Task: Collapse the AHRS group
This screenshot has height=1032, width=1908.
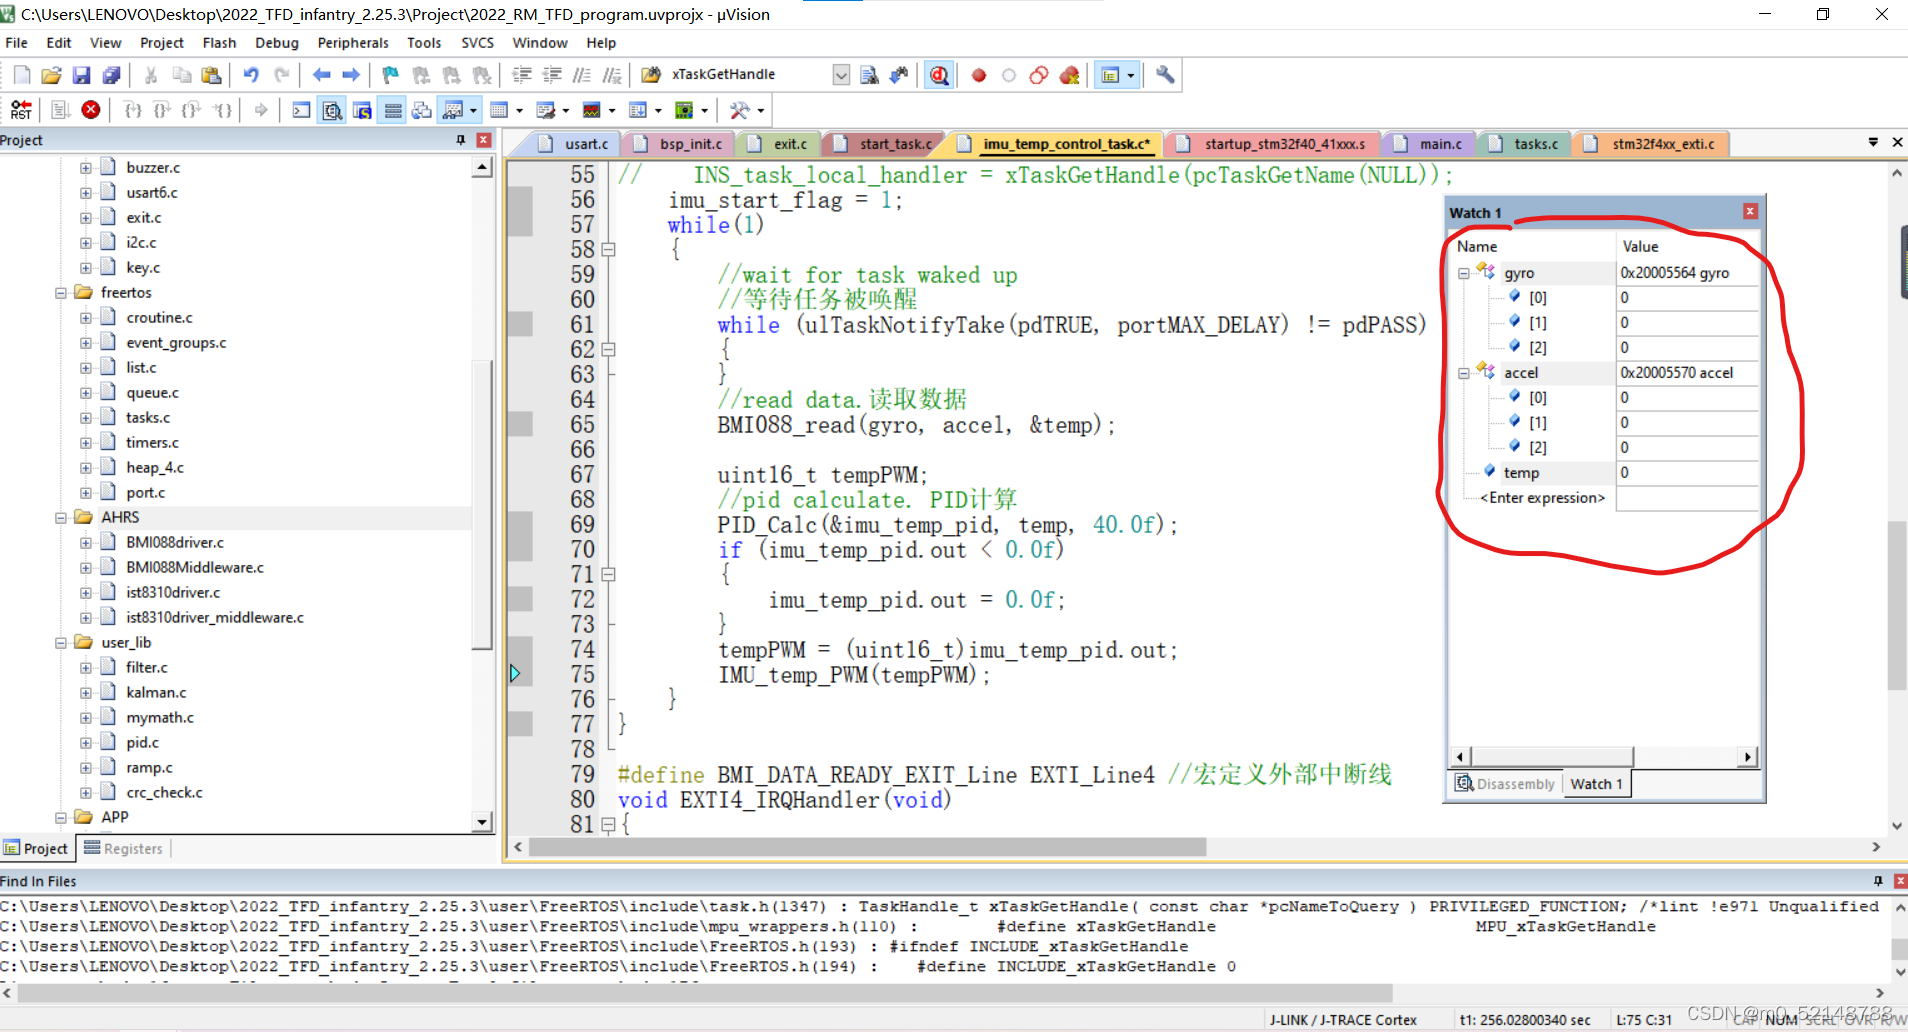Action: pyautogui.click(x=61, y=518)
